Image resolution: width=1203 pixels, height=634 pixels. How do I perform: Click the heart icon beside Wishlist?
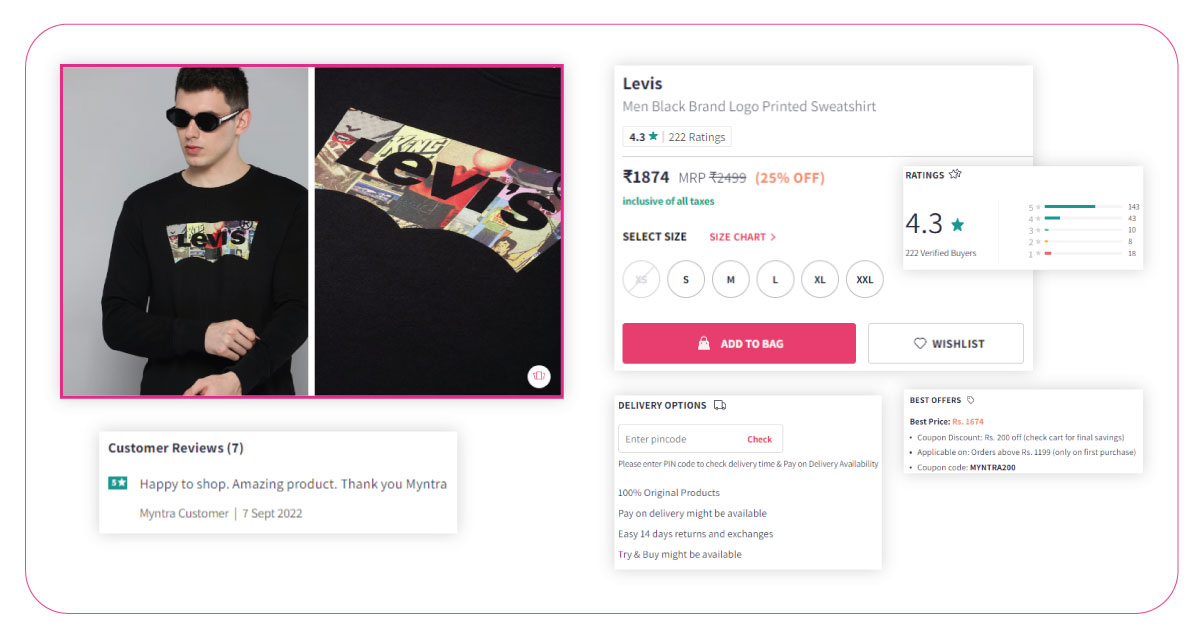click(920, 343)
